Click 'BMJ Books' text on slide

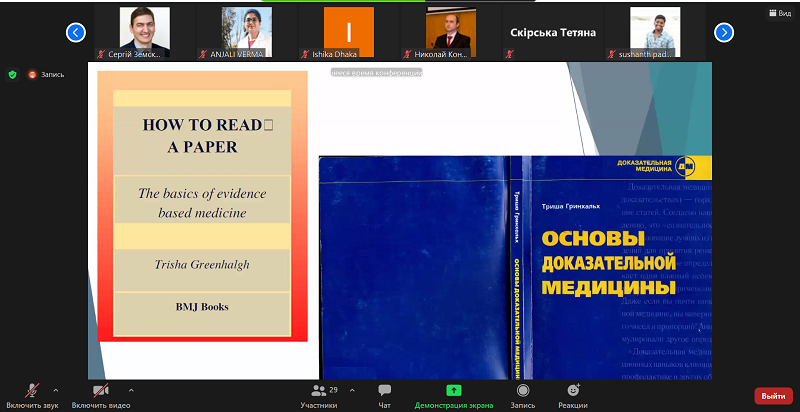click(x=202, y=307)
